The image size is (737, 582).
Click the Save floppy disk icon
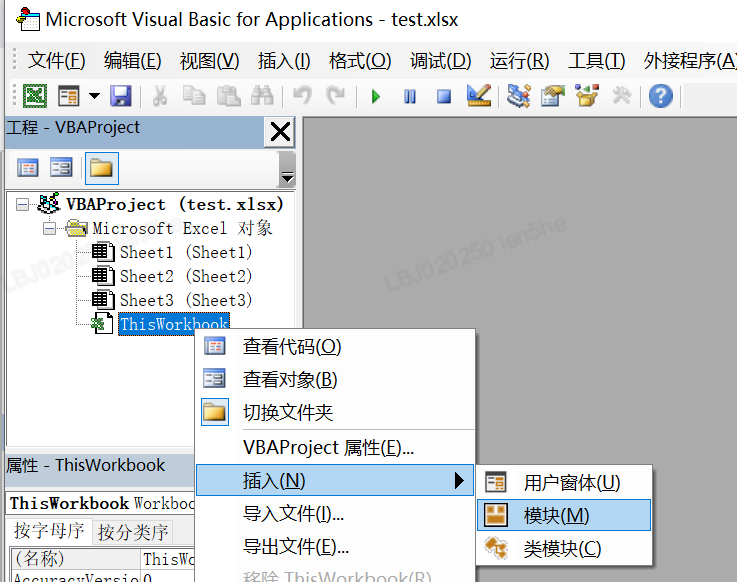tap(121, 96)
